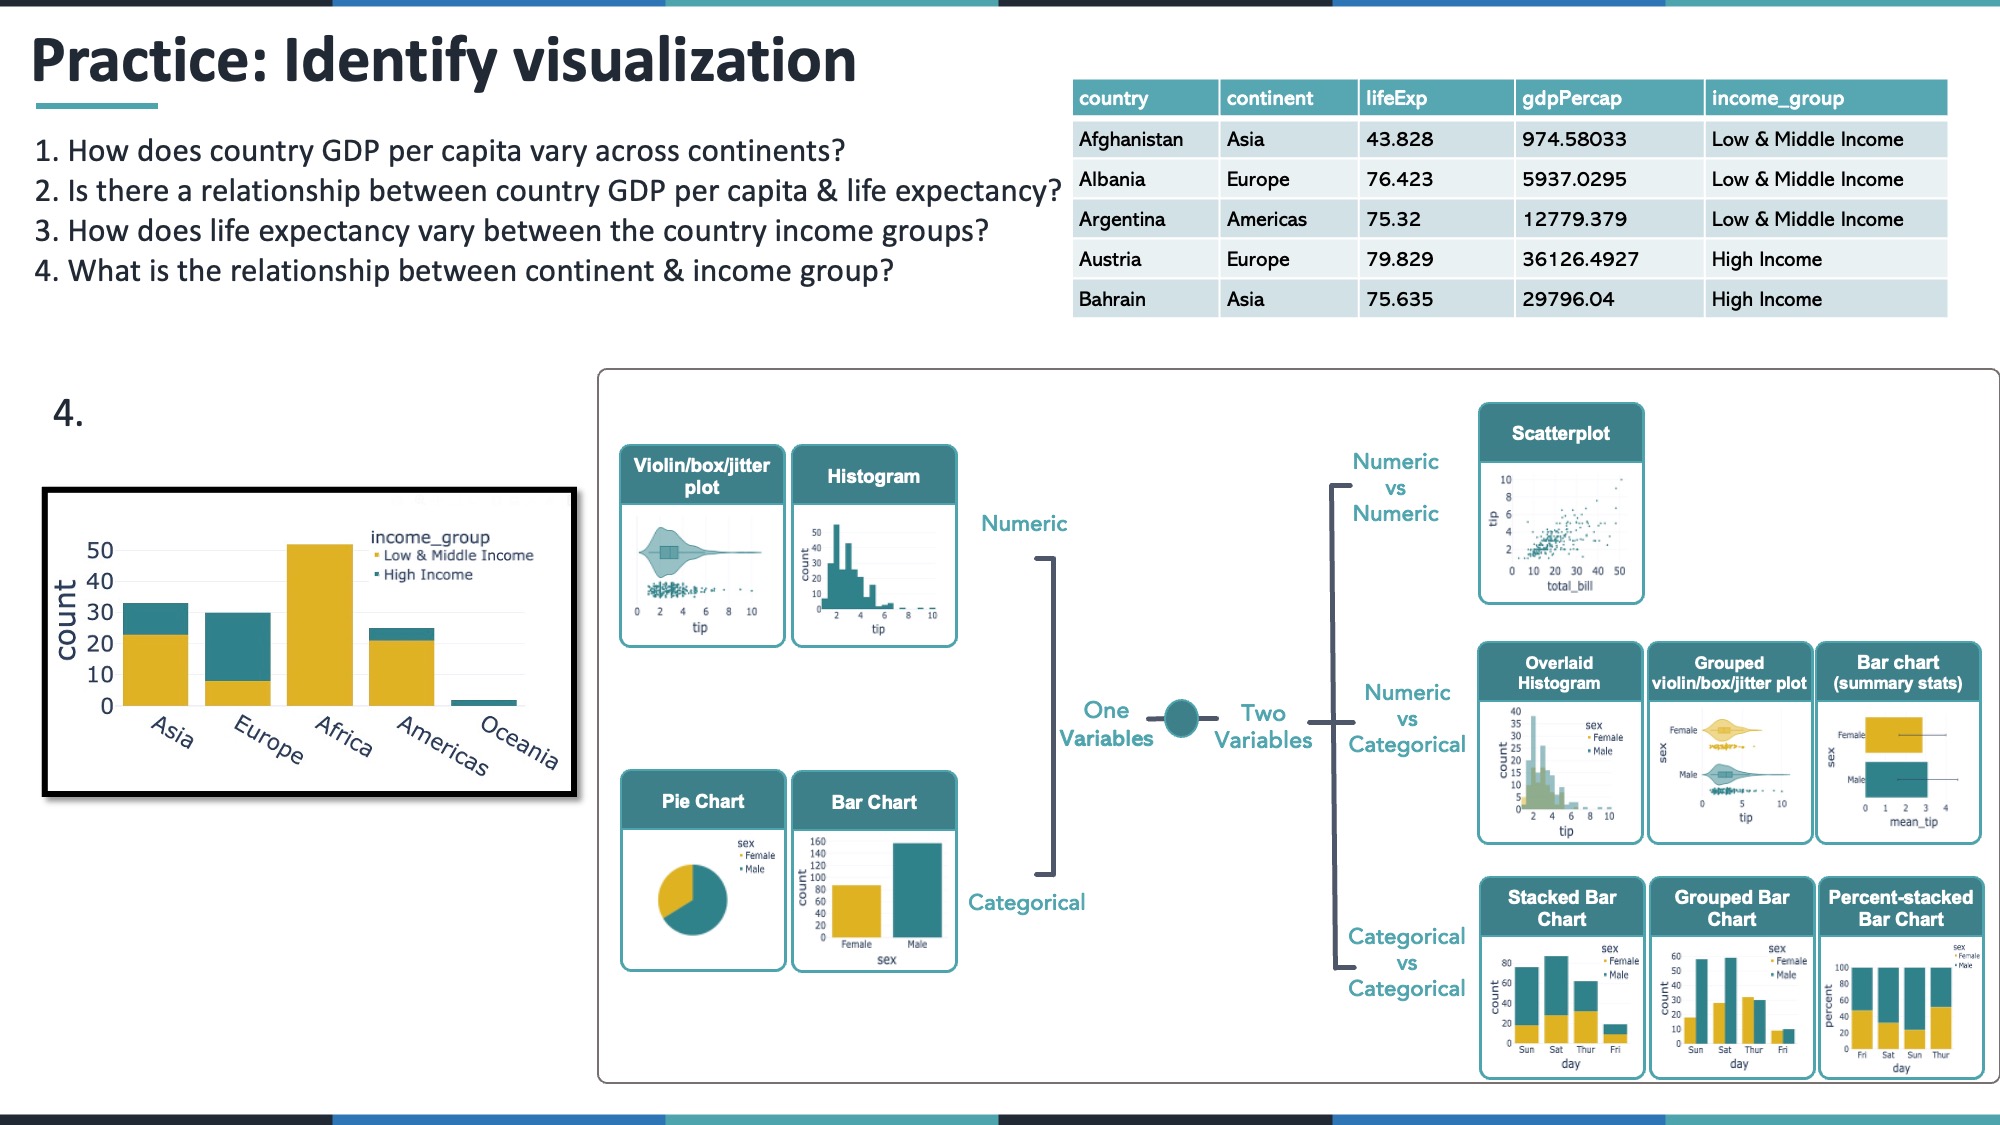The width and height of the screenshot is (2000, 1125).
Task: Open the Histogram chart card
Action: tap(874, 546)
